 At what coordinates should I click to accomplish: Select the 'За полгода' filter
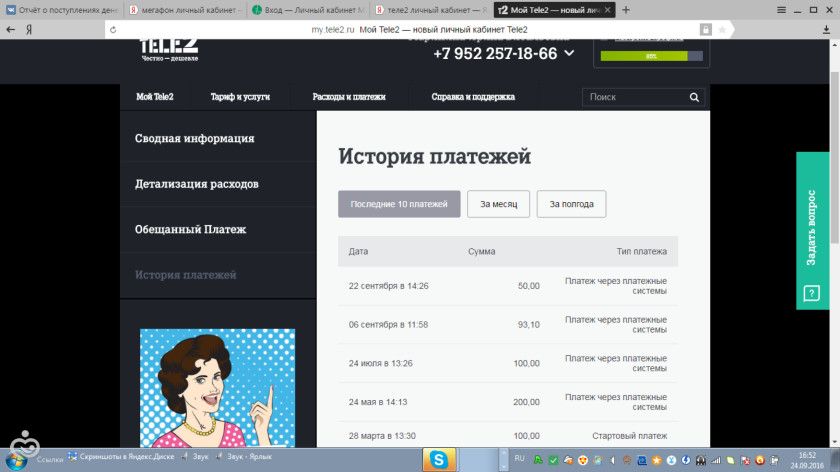(x=571, y=204)
